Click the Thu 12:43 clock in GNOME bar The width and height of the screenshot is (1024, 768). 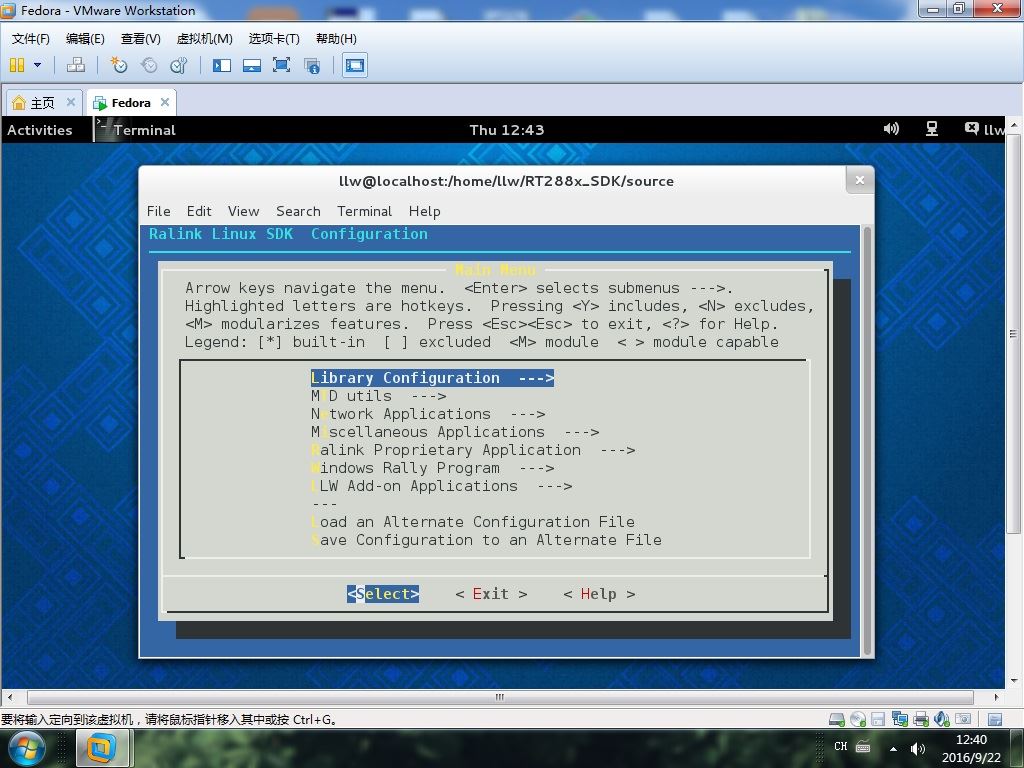coord(507,130)
